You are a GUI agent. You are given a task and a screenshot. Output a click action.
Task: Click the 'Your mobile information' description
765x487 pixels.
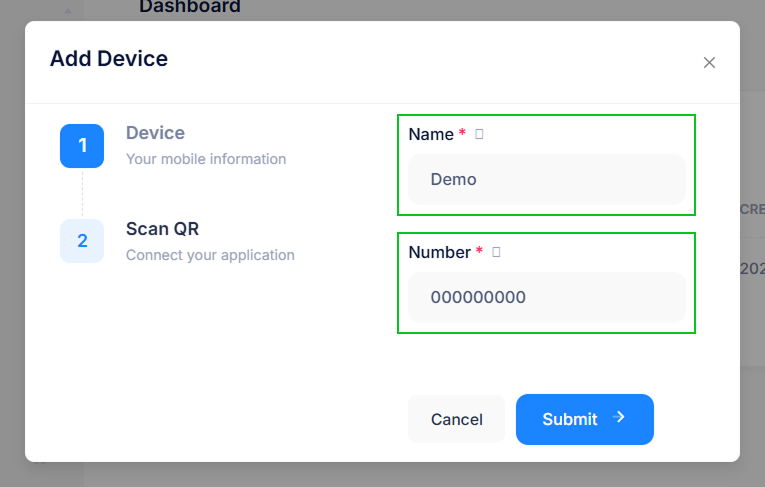206,159
